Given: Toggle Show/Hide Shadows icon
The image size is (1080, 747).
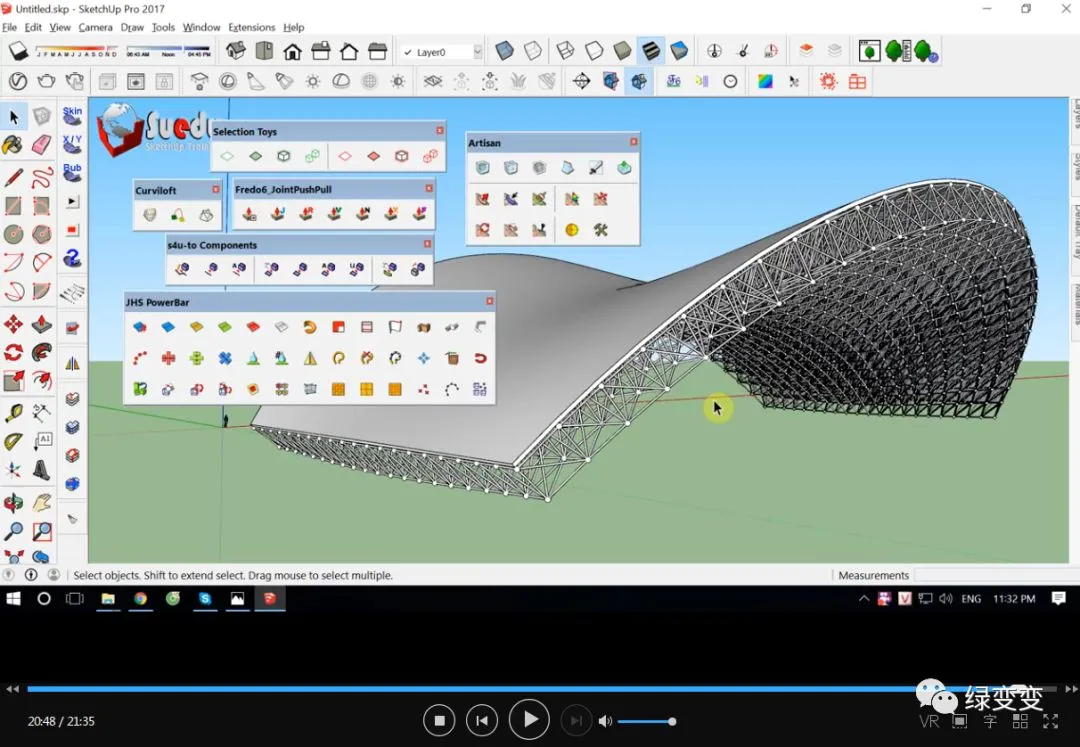Looking at the screenshot, I should click(18, 51).
